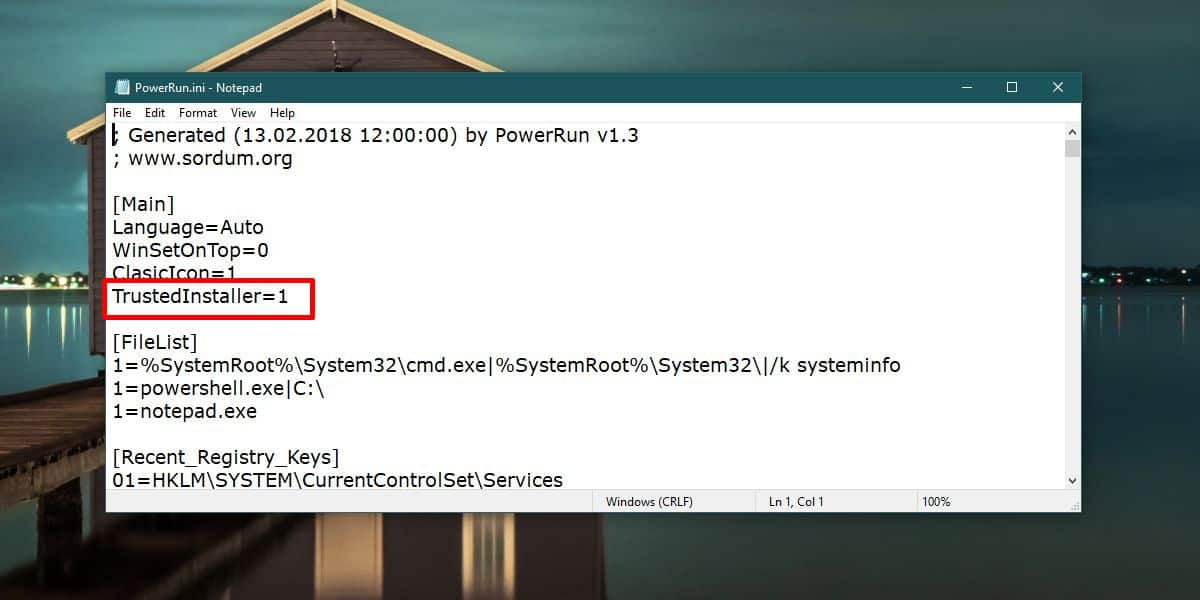Maximize the Notepad window
This screenshot has height=600, width=1200.
(x=1011, y=88)
